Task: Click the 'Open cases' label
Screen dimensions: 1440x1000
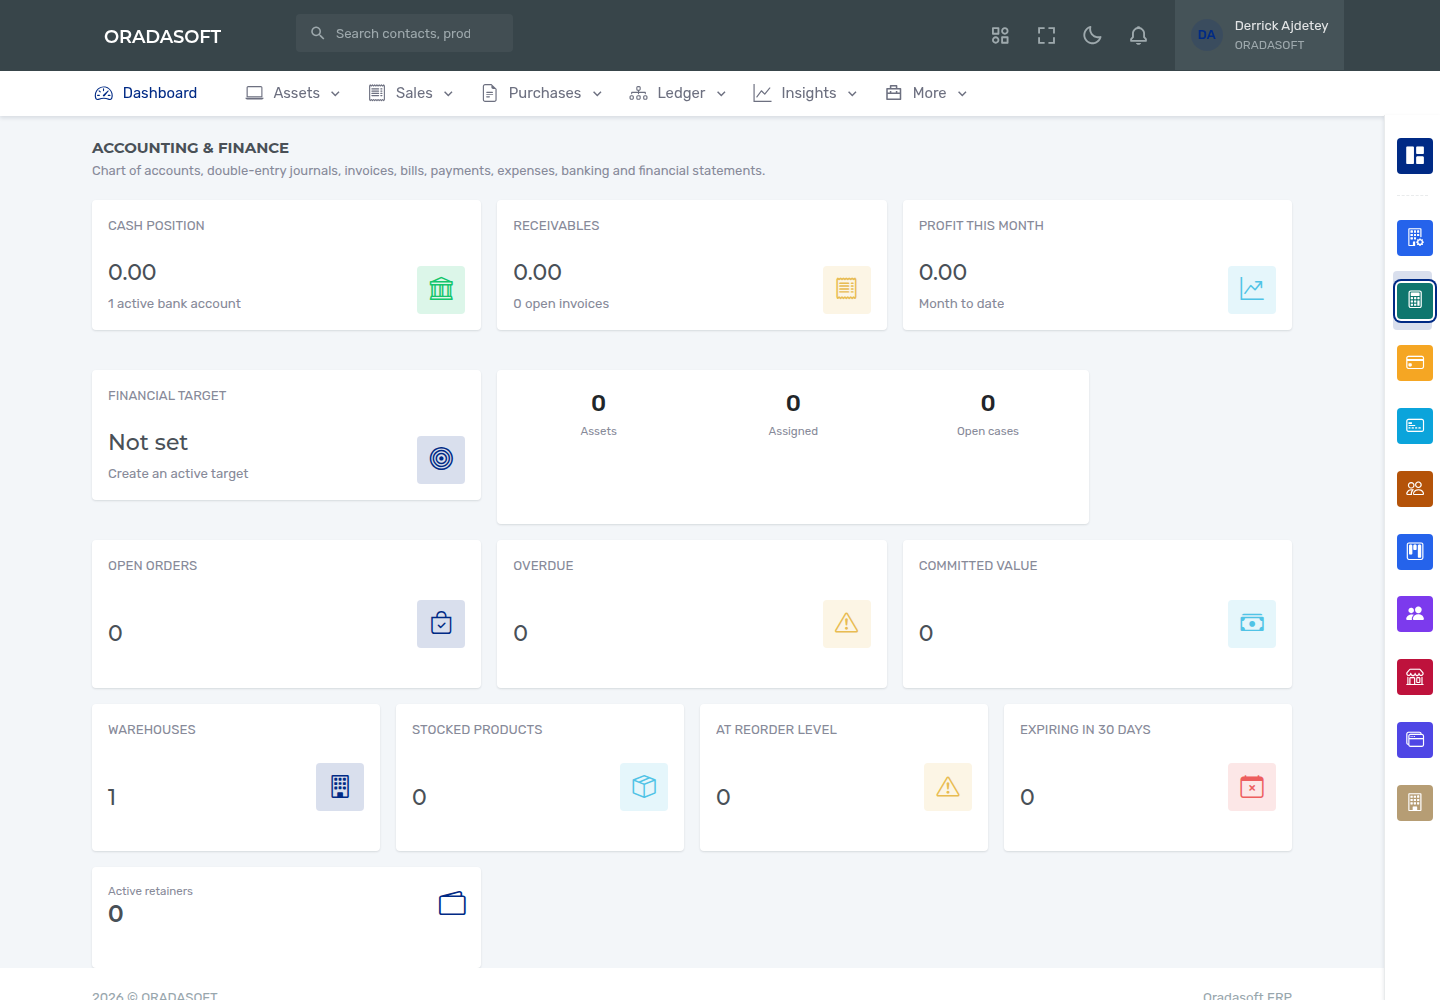Action: pyautogui.click(x=988, y=432)
